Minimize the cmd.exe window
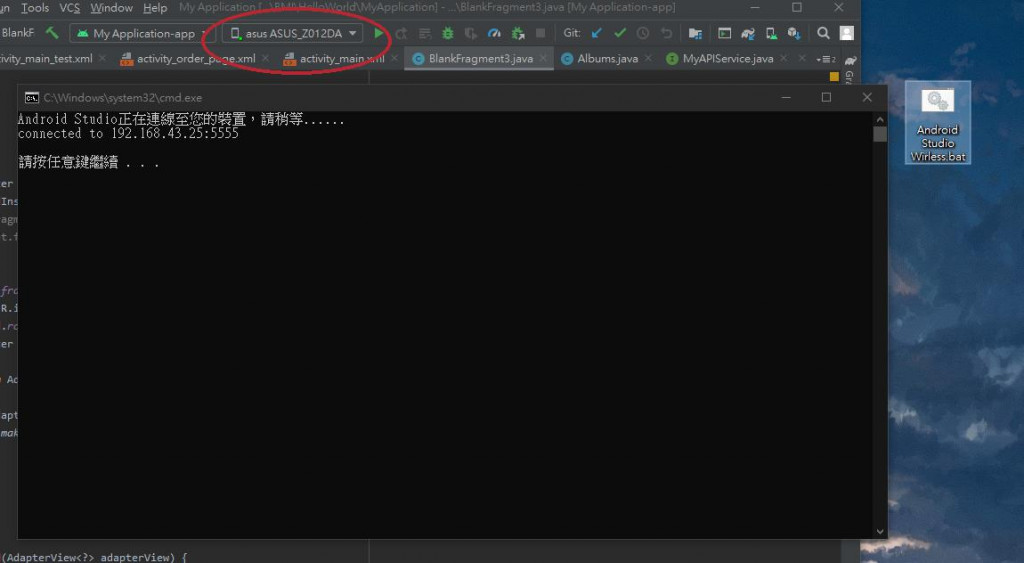Viewport: 1024px width, 563px height. (786, 97)
